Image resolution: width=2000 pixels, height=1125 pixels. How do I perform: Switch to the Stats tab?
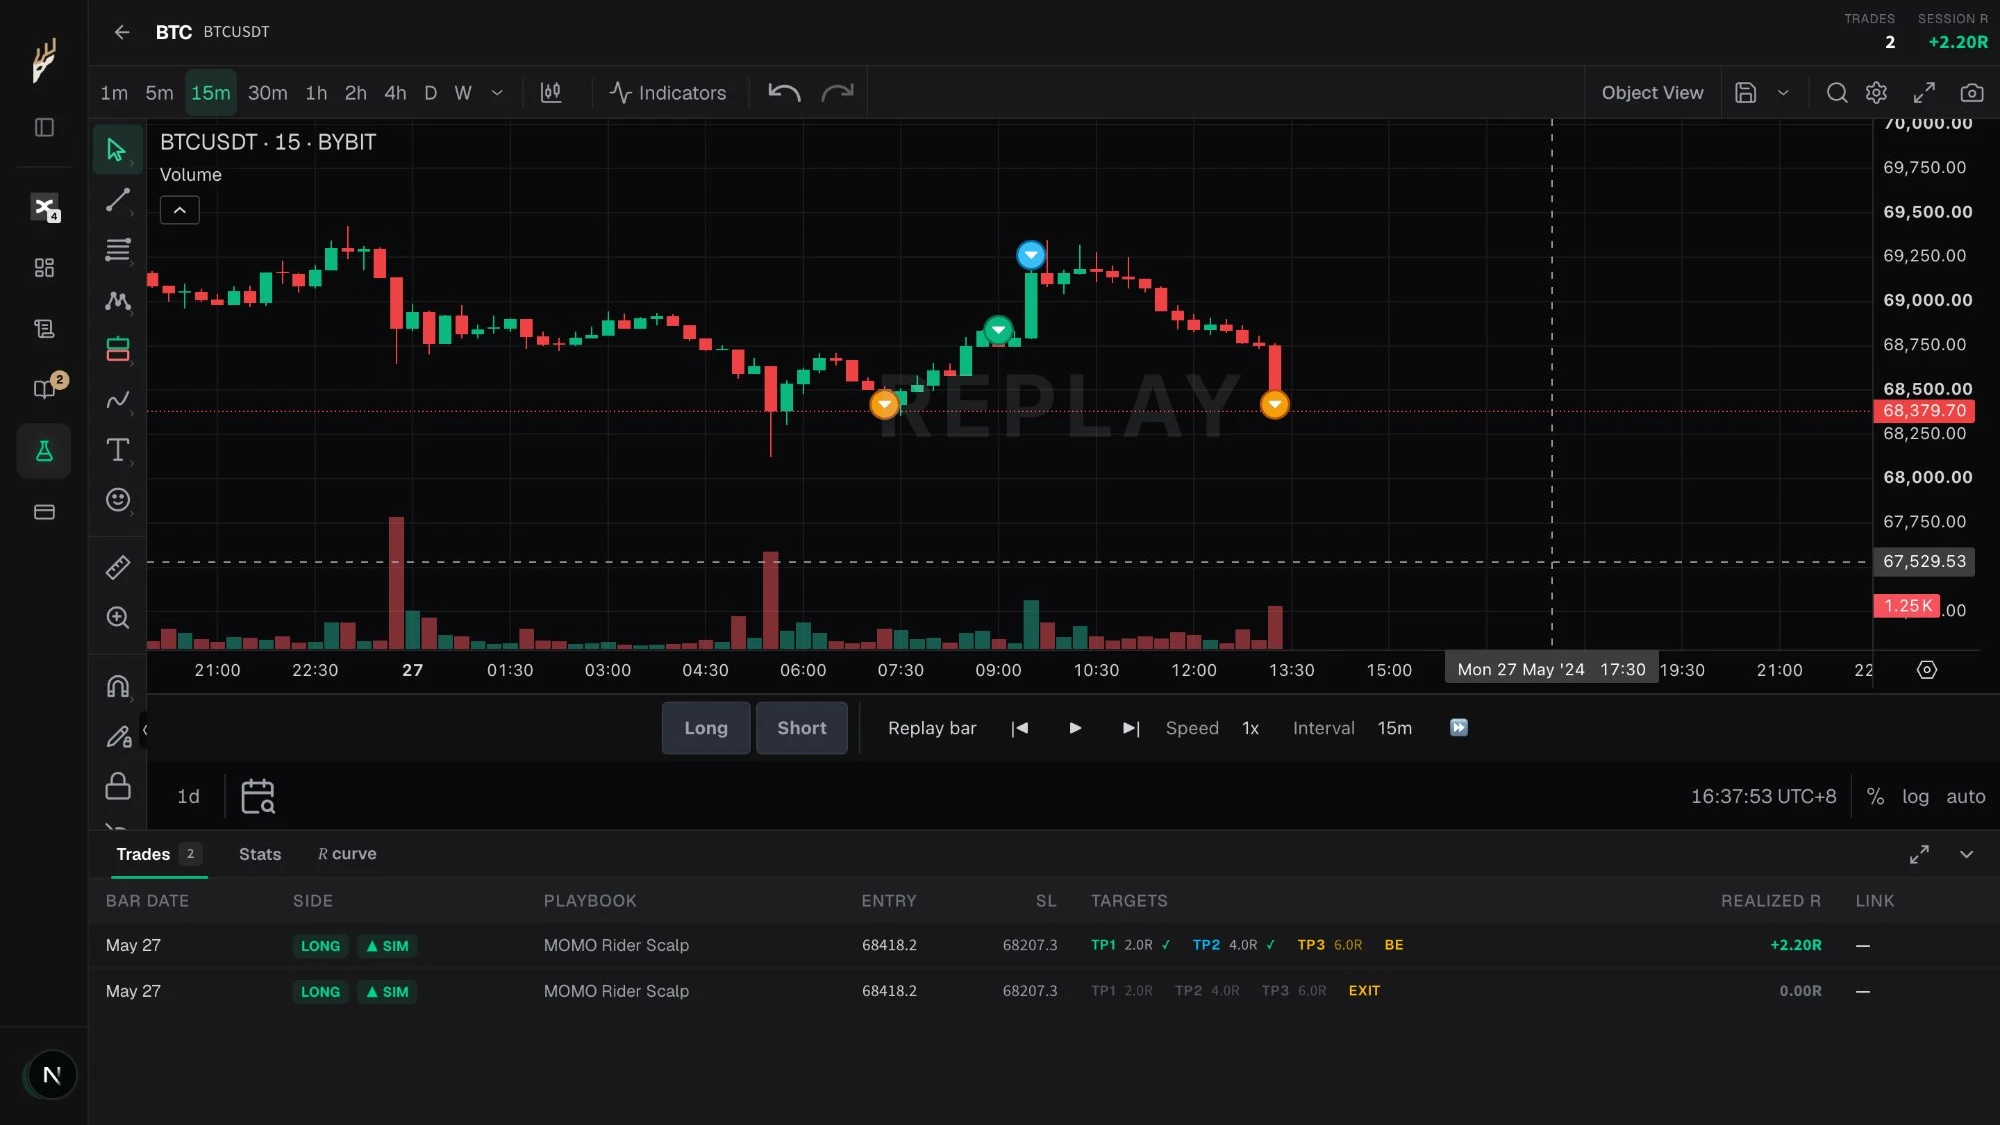tap(260, 854)
